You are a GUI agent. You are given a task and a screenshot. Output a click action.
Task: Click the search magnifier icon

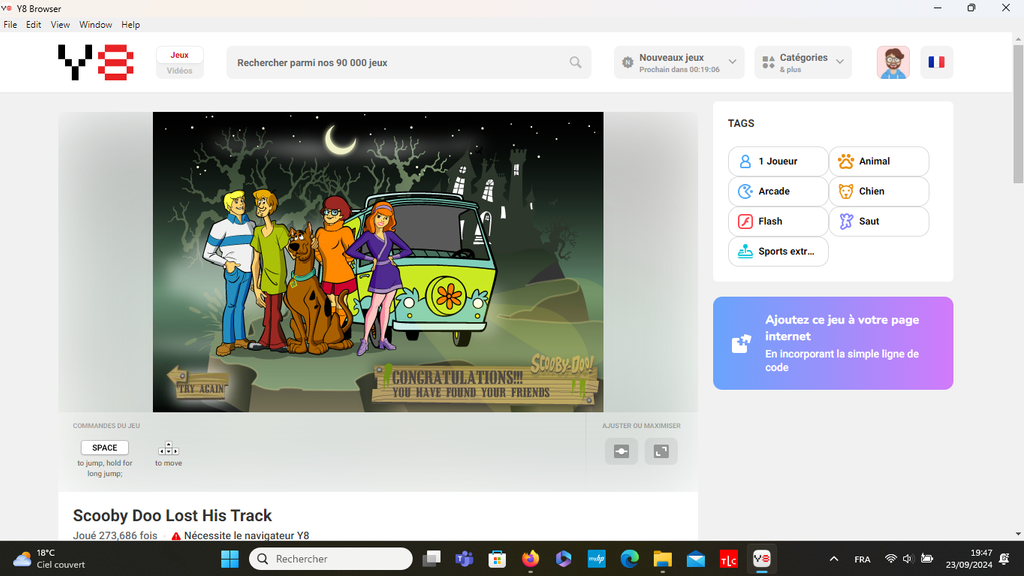tap(575, 62)
